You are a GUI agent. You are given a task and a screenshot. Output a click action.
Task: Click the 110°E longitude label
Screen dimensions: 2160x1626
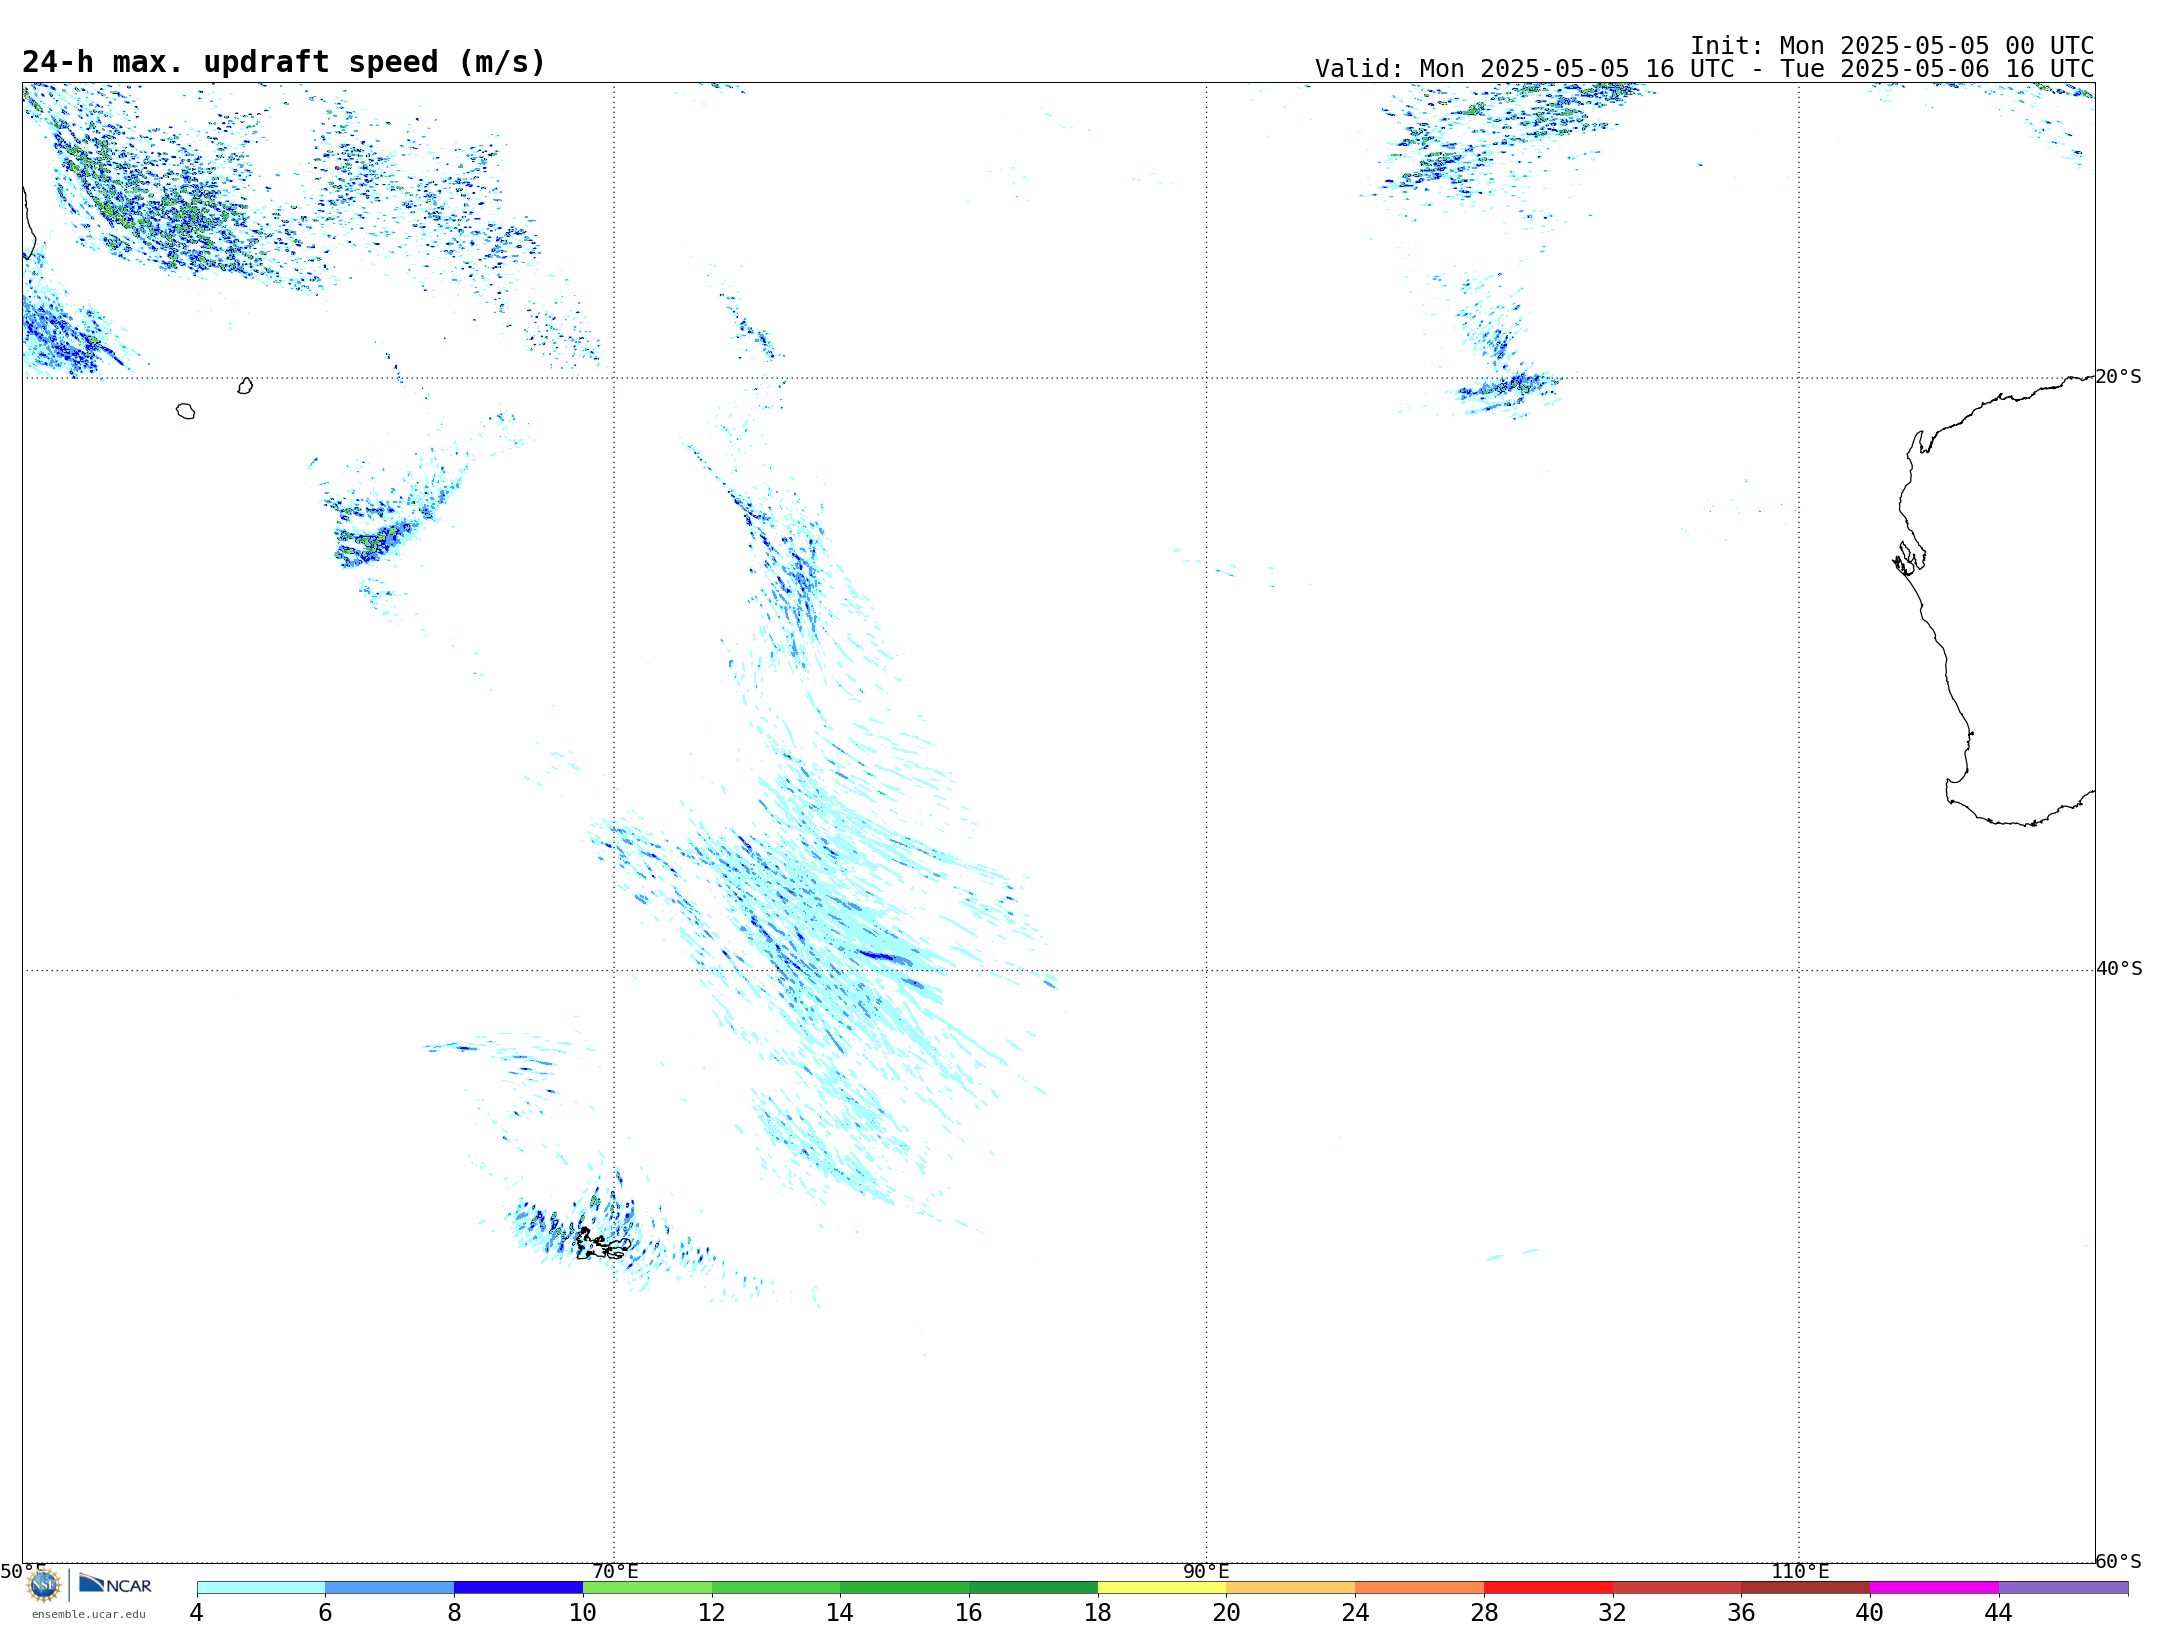(x=1800, y=1571)
